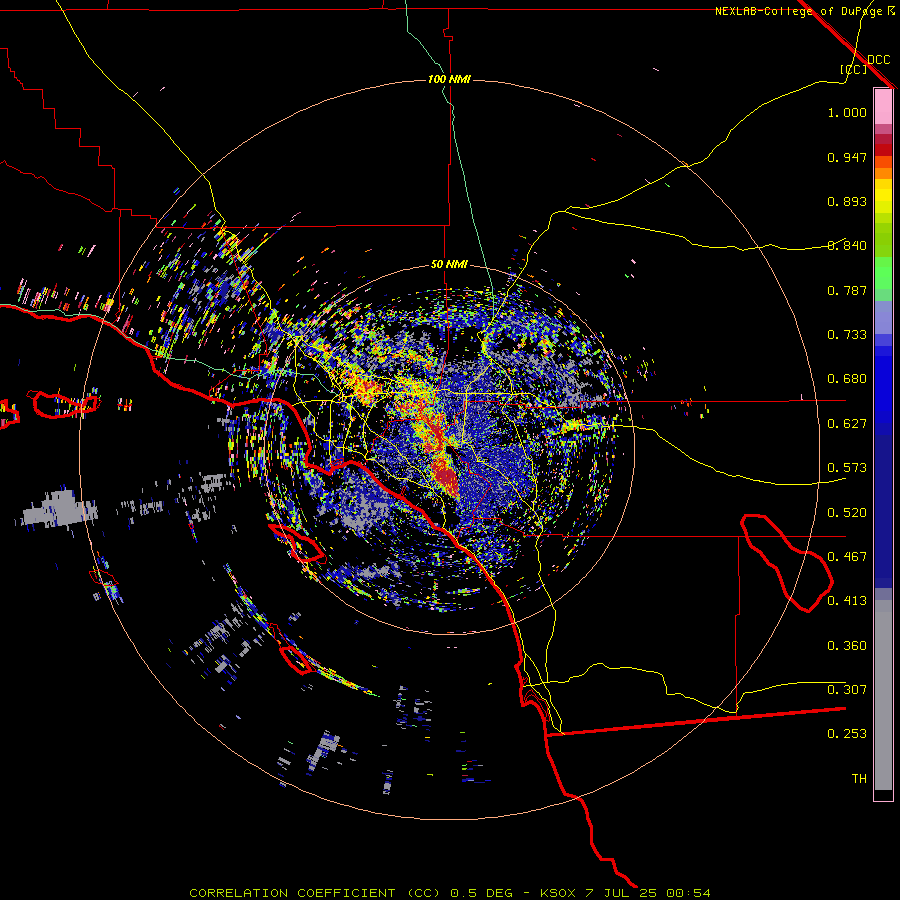Click the 0.733 scale value
The image size is (900, 900).
(x=847, y=335)
